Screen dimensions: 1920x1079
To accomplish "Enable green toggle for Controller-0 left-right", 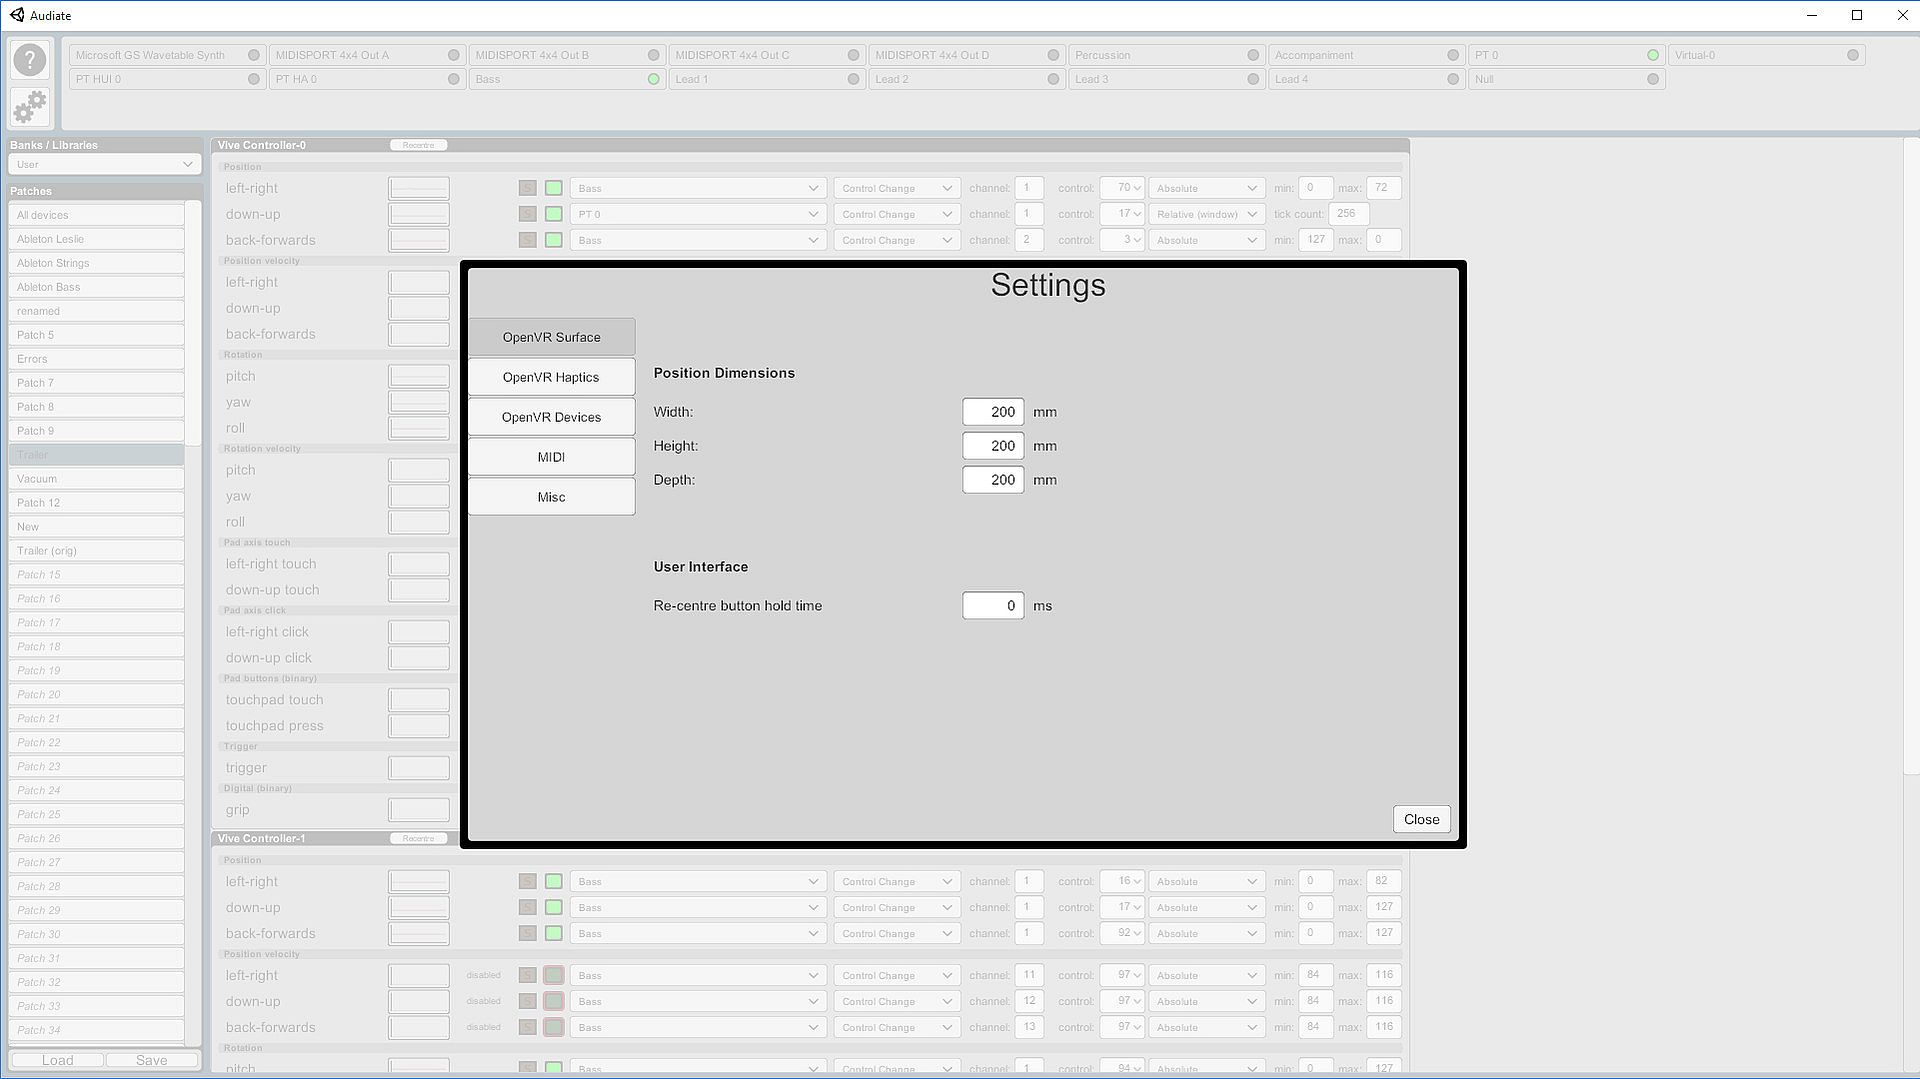I will point(554,188).
